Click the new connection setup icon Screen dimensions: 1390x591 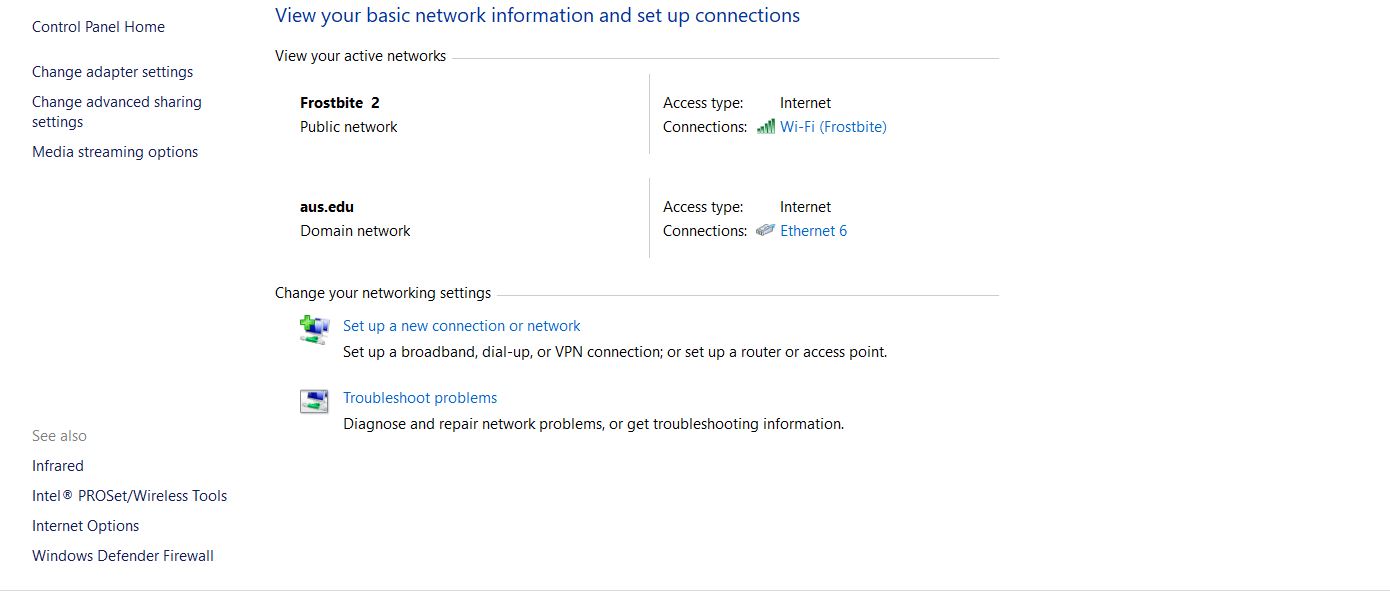[314, 329]
